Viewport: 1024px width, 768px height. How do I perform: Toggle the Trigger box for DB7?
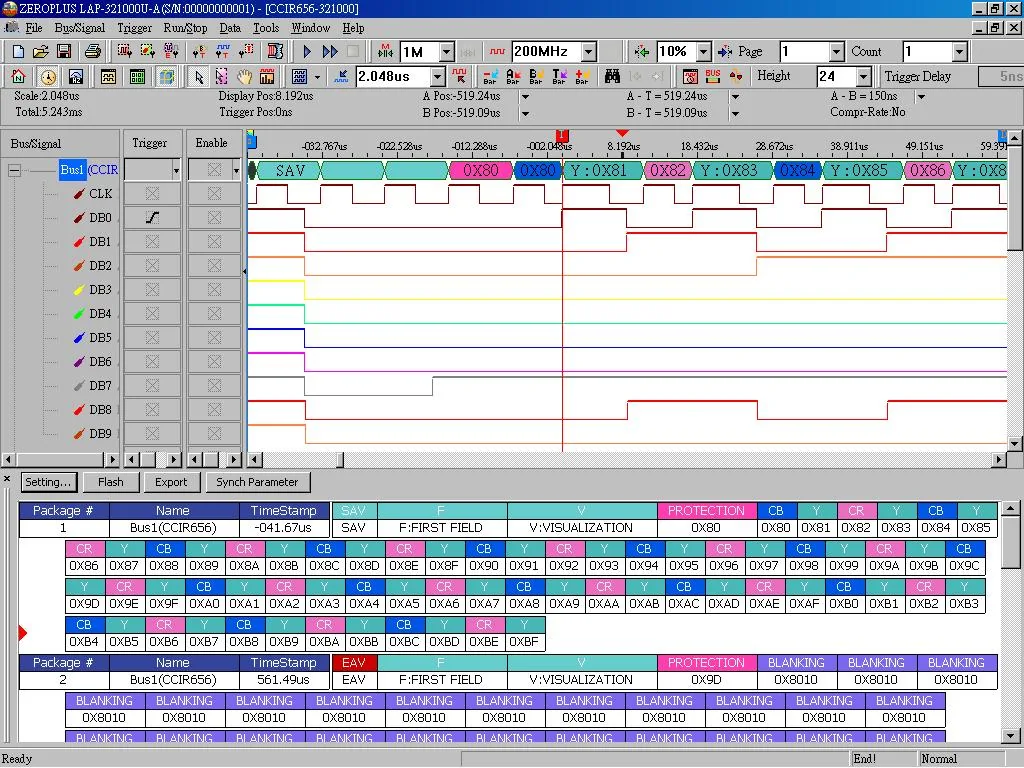point(152,385)
